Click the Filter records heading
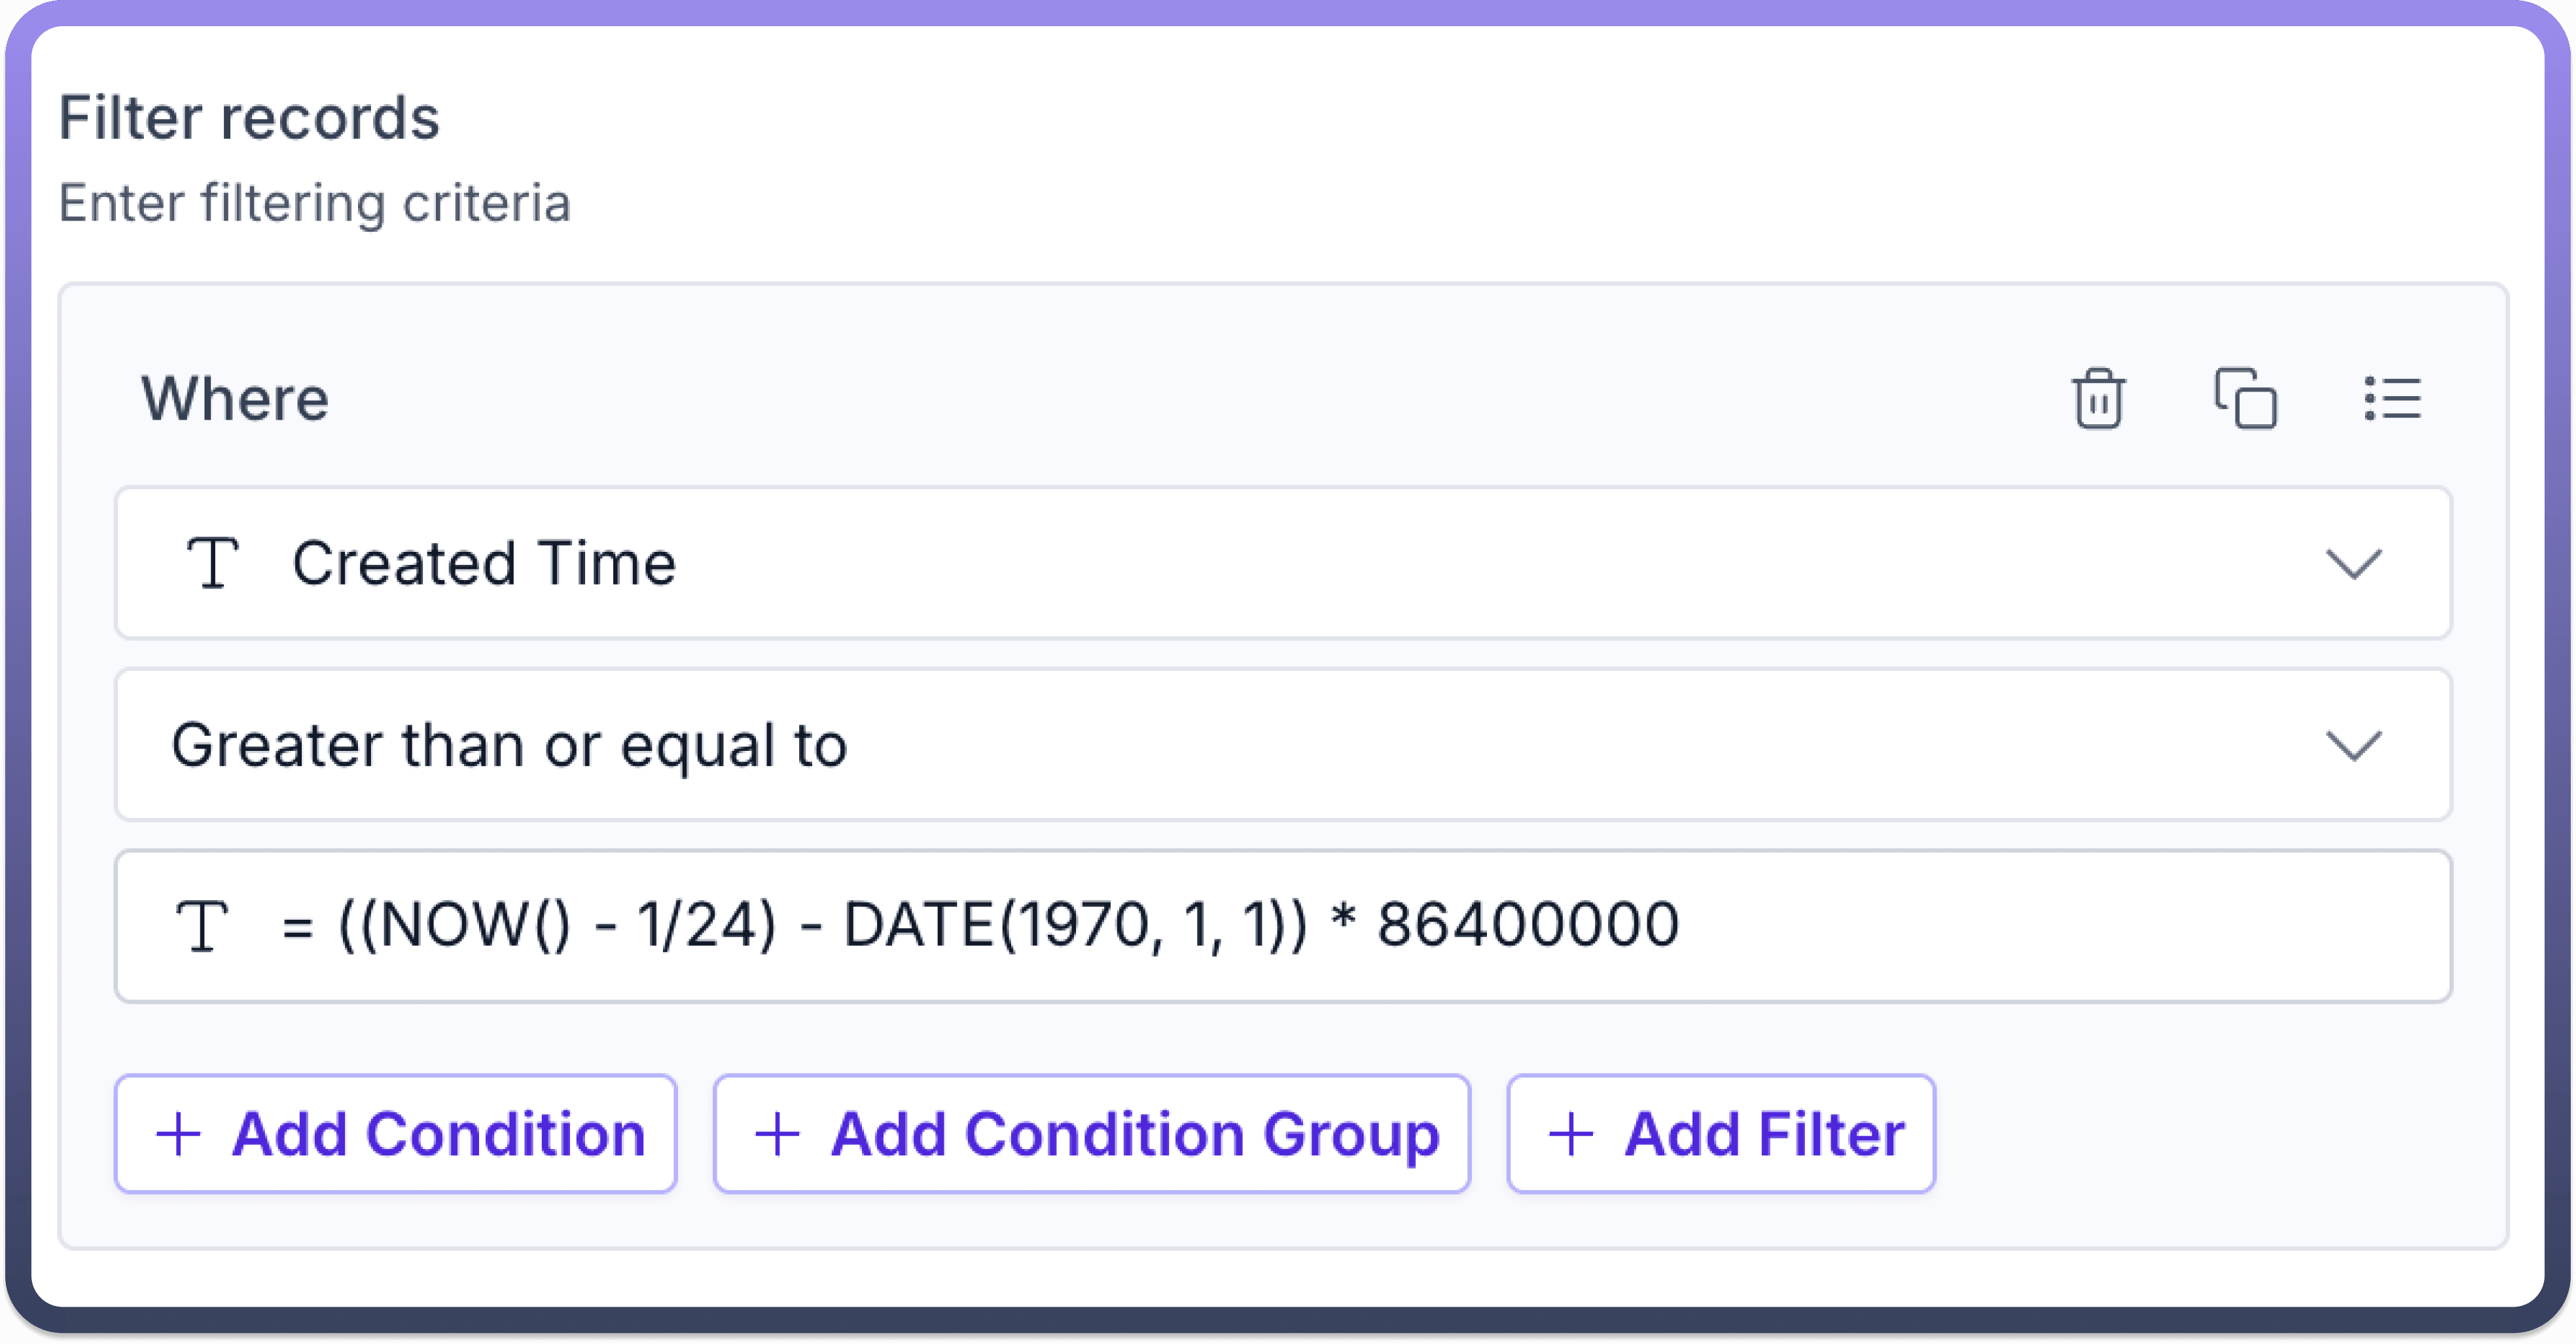 (249, 118)
